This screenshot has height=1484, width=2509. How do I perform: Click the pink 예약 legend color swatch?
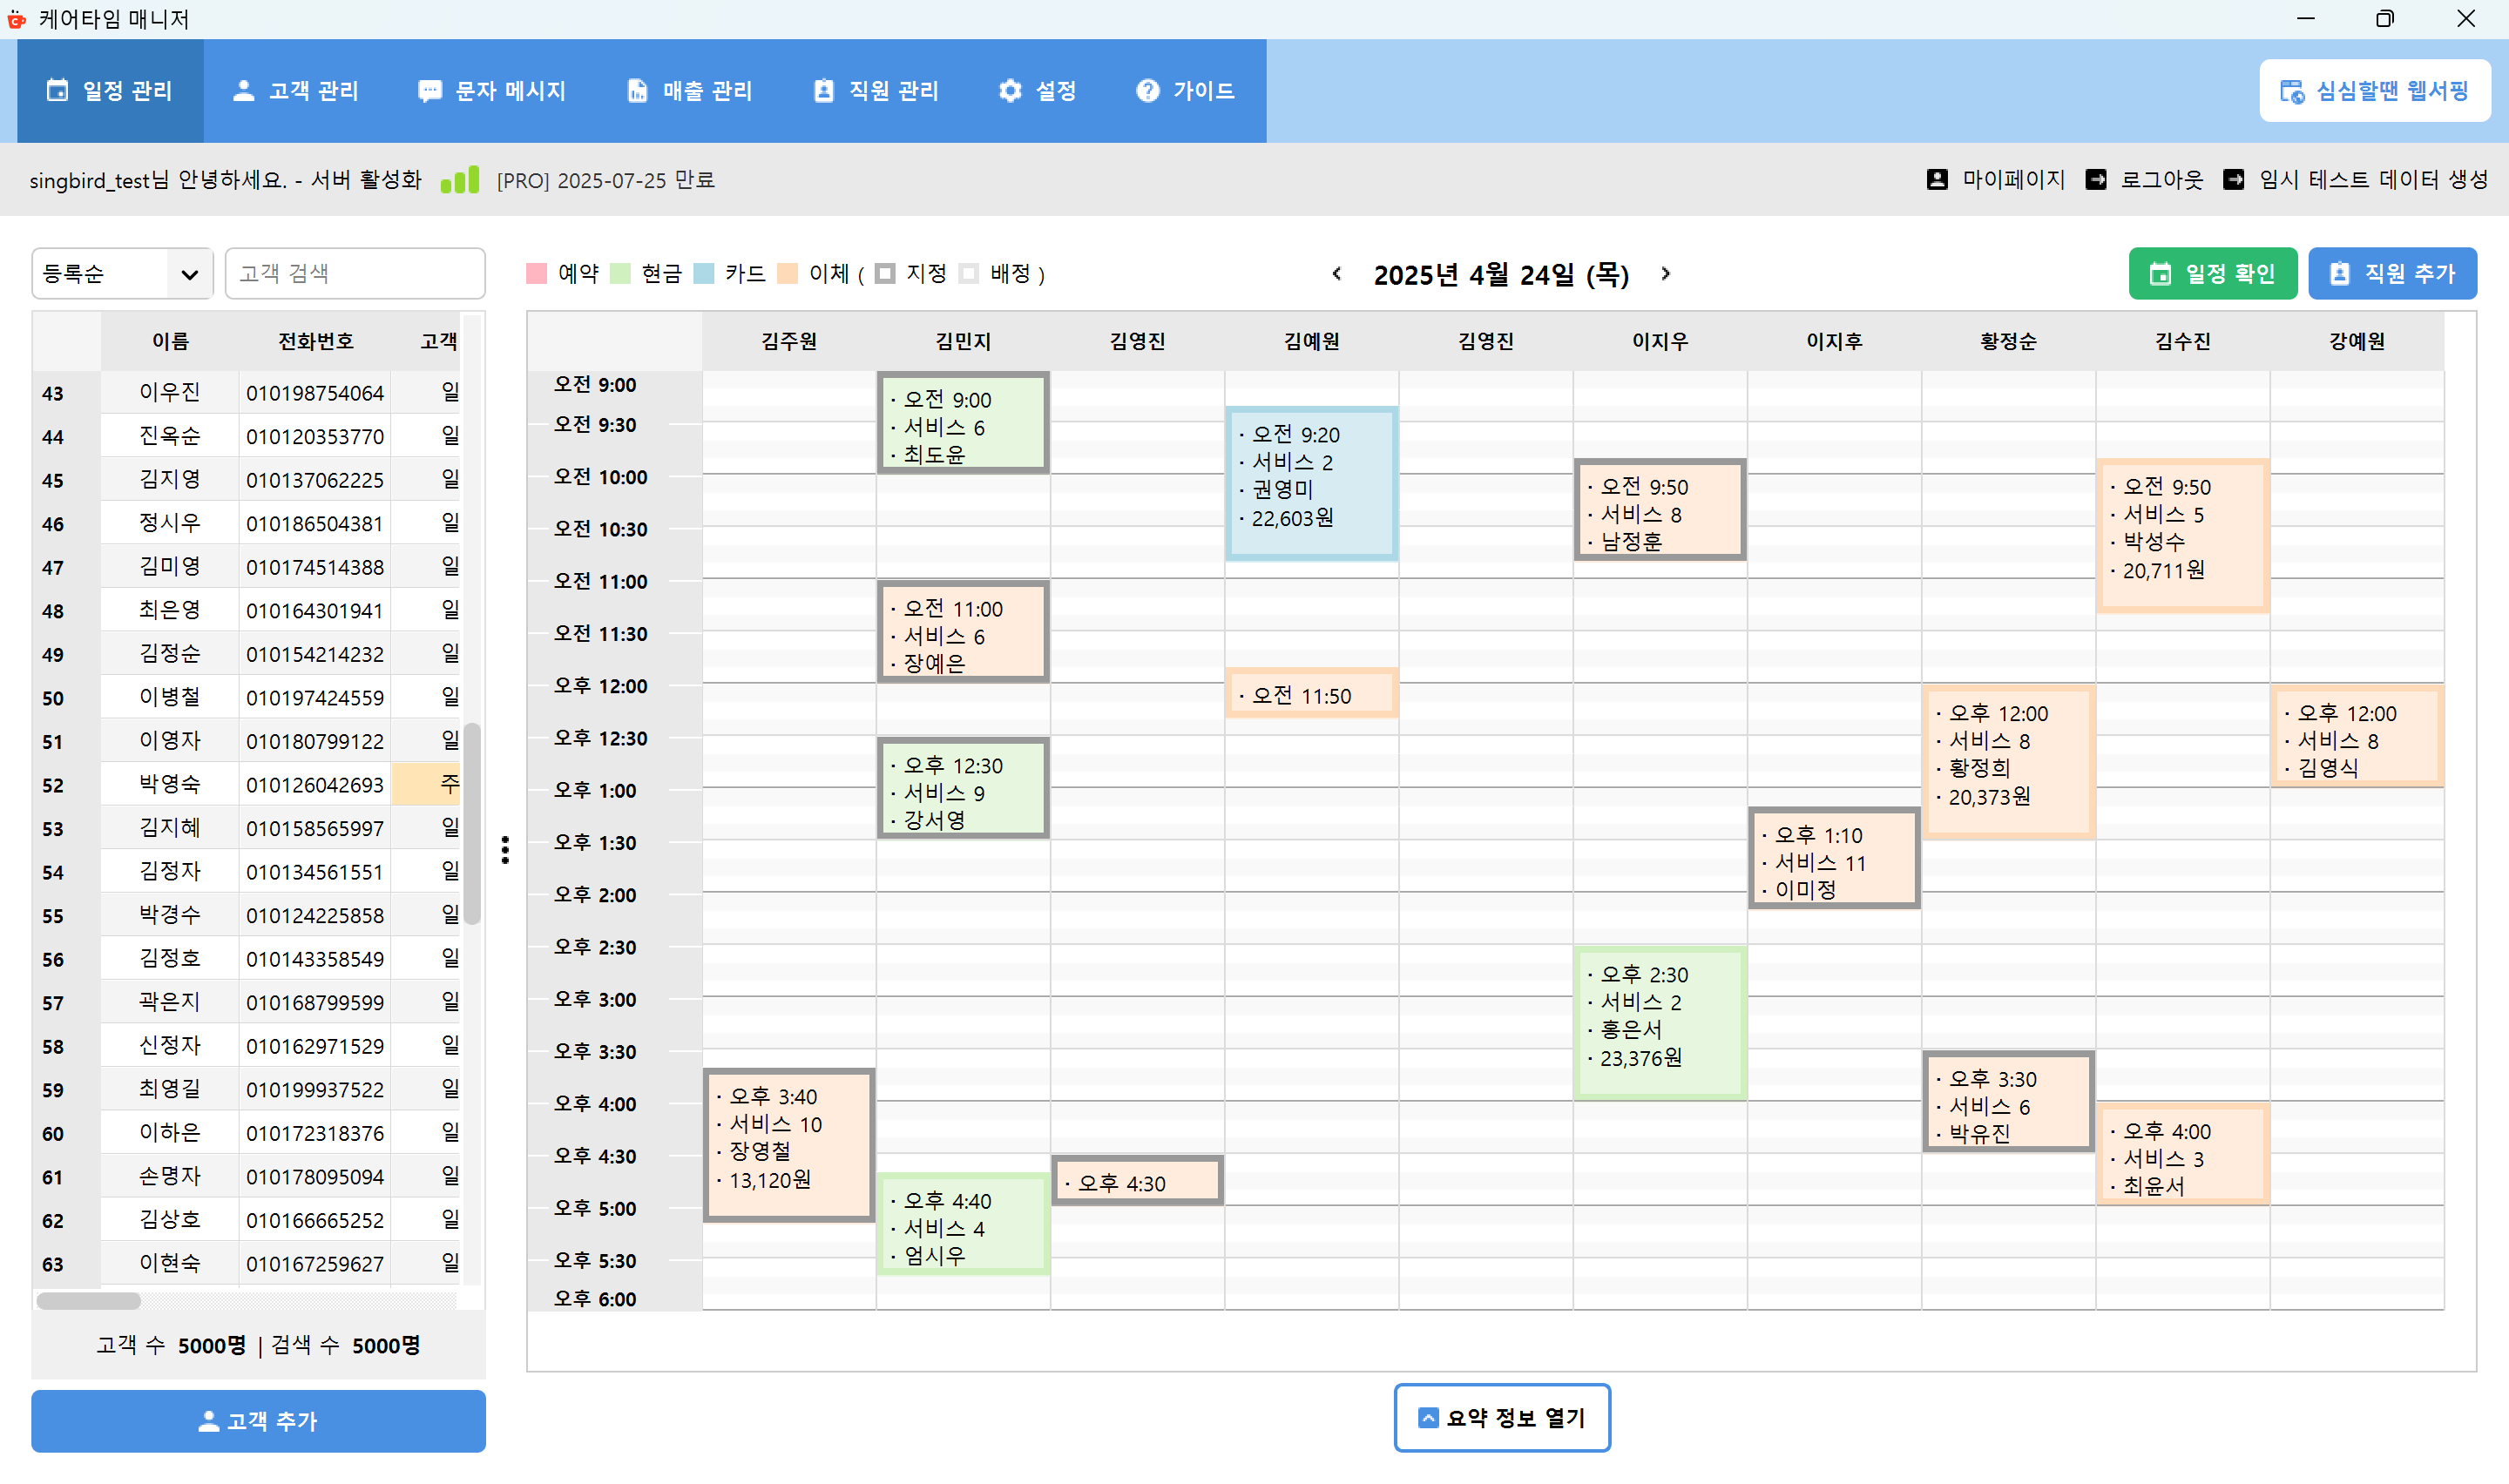coord(537,274)
